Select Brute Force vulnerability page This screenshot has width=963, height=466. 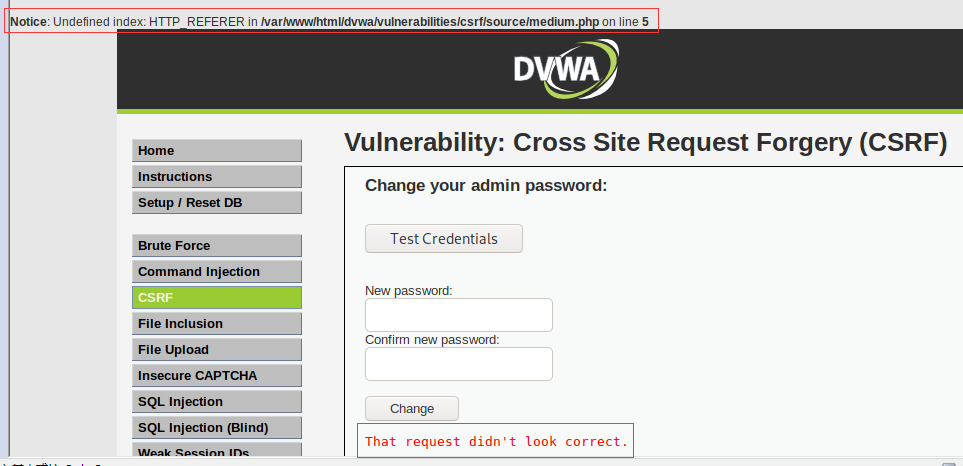pyautogui.click(x=217, y=246)
